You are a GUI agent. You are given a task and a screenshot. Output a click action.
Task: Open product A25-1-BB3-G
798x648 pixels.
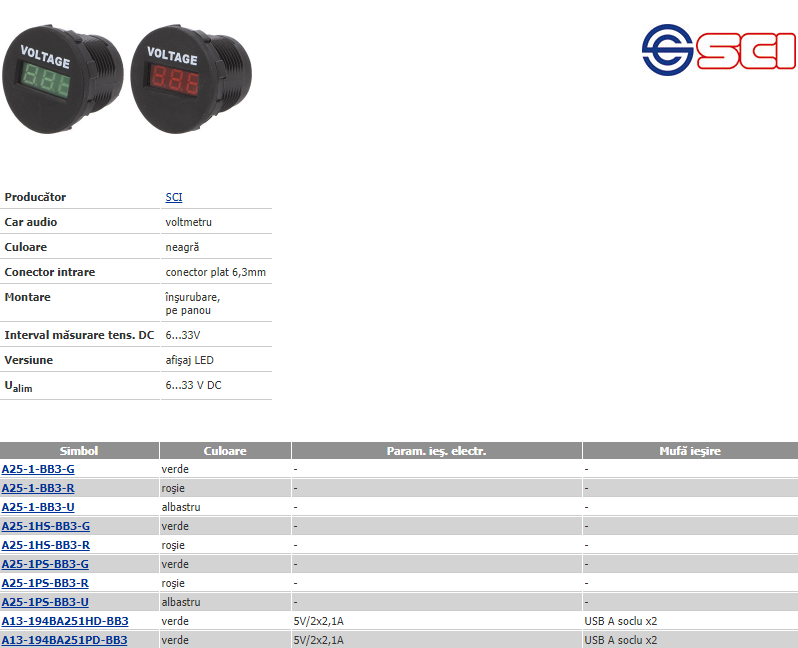38,469
